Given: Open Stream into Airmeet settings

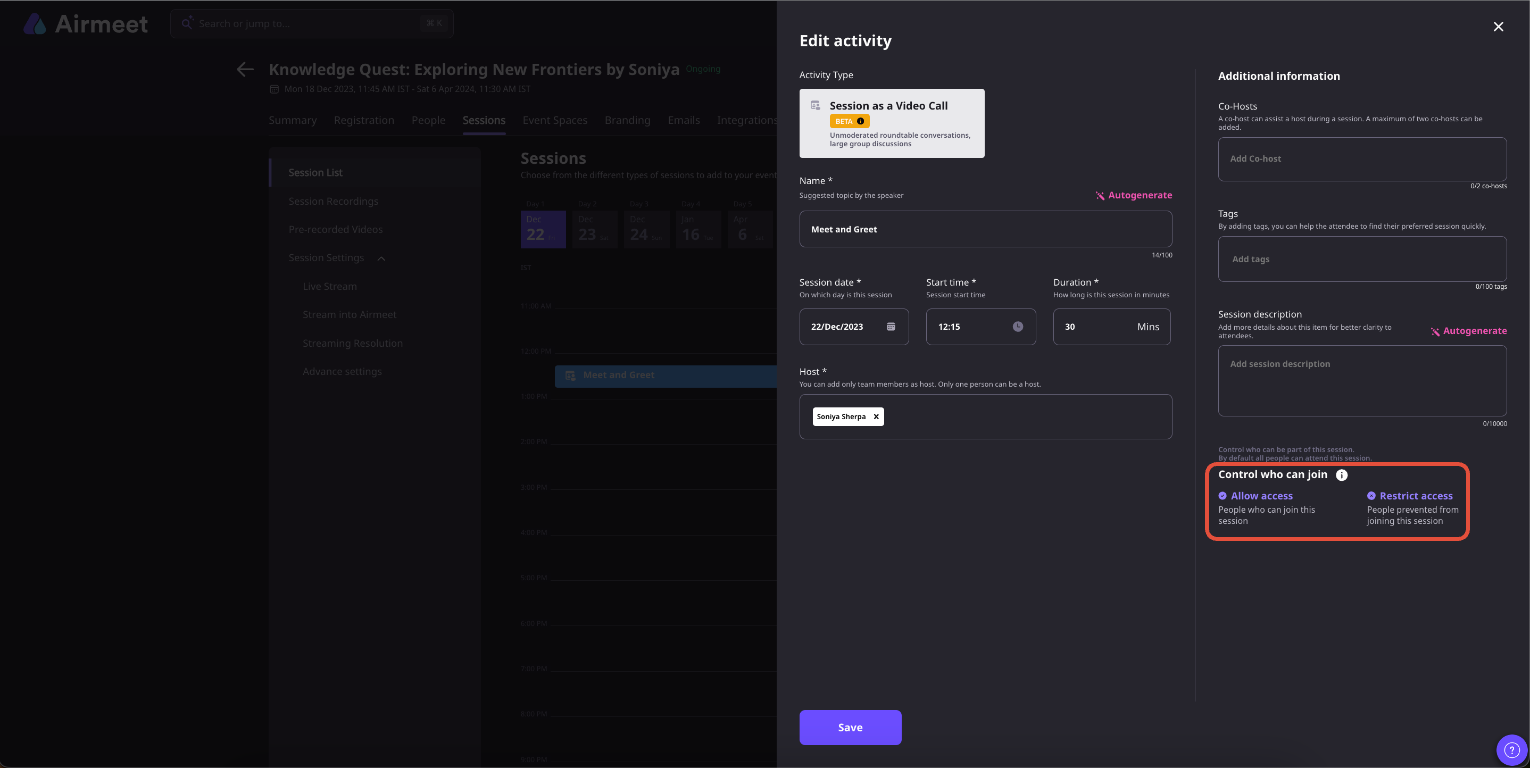Looking at the screenshot, I should click(x=350, y=315).
